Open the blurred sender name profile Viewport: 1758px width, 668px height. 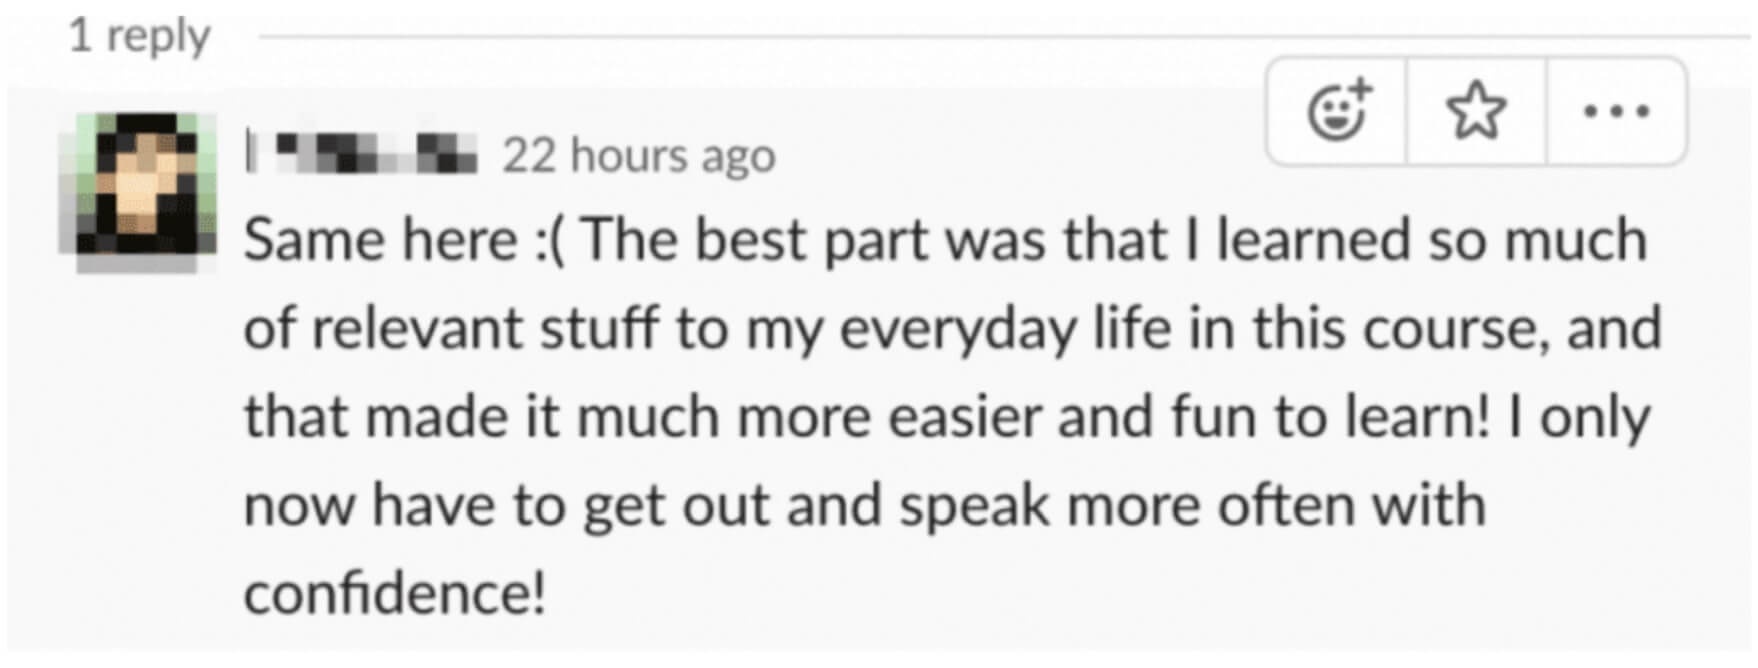(362, 154)
